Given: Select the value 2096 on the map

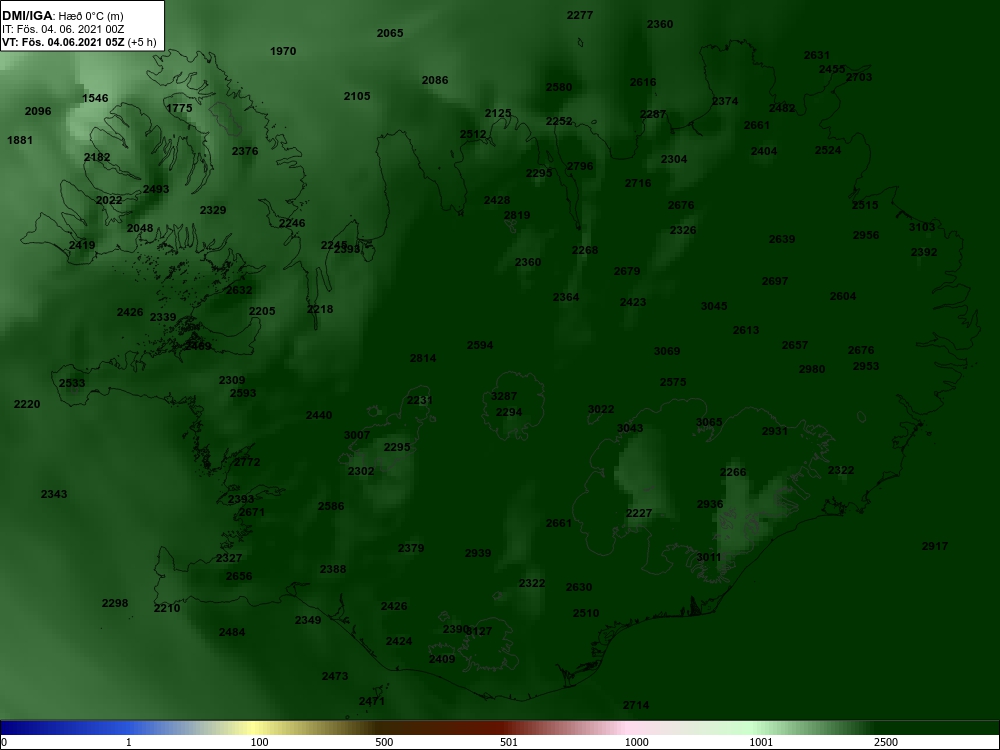Looking at the screenshot, I should coord(38,111).
